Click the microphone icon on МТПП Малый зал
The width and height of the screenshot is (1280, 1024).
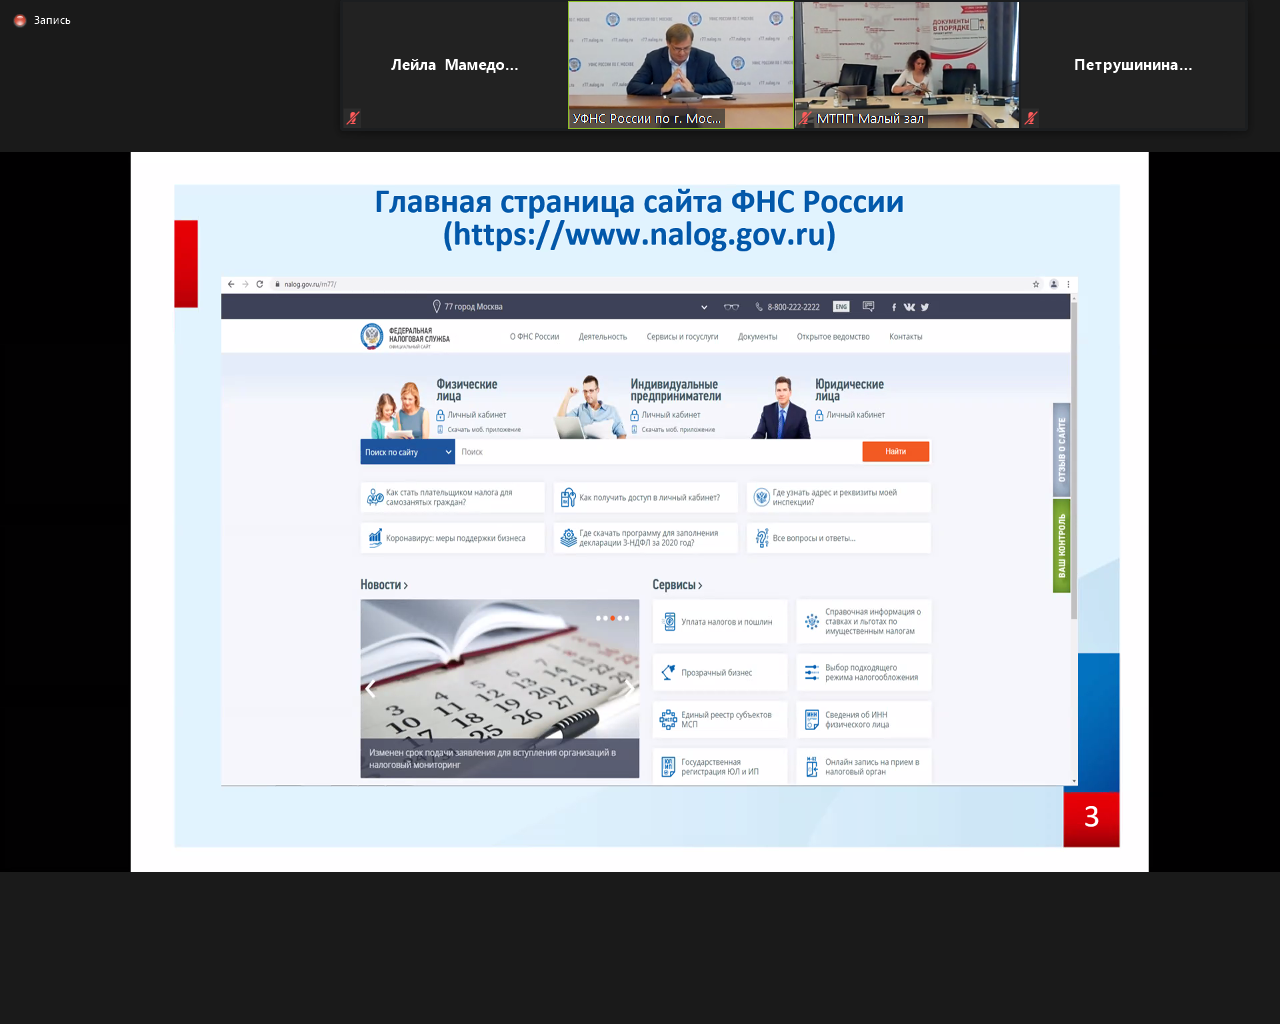click(805, 117)
